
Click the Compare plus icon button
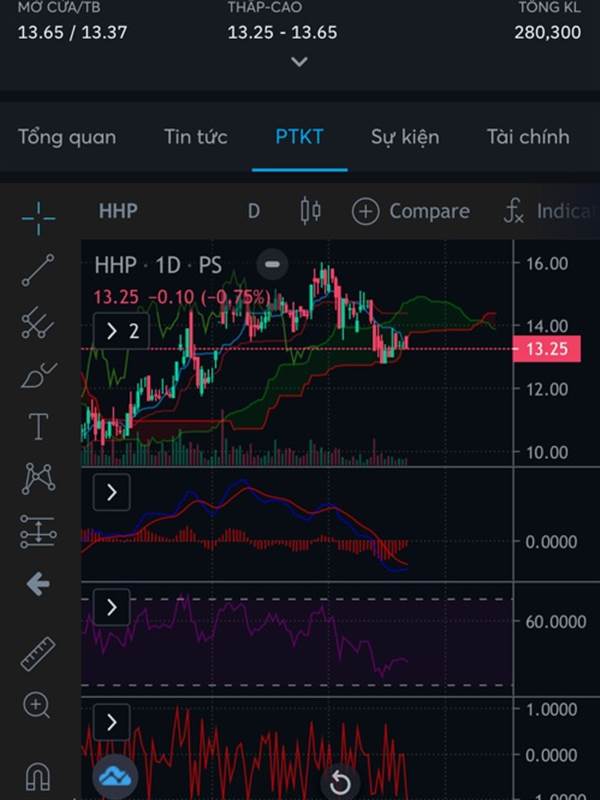point(365,211)
